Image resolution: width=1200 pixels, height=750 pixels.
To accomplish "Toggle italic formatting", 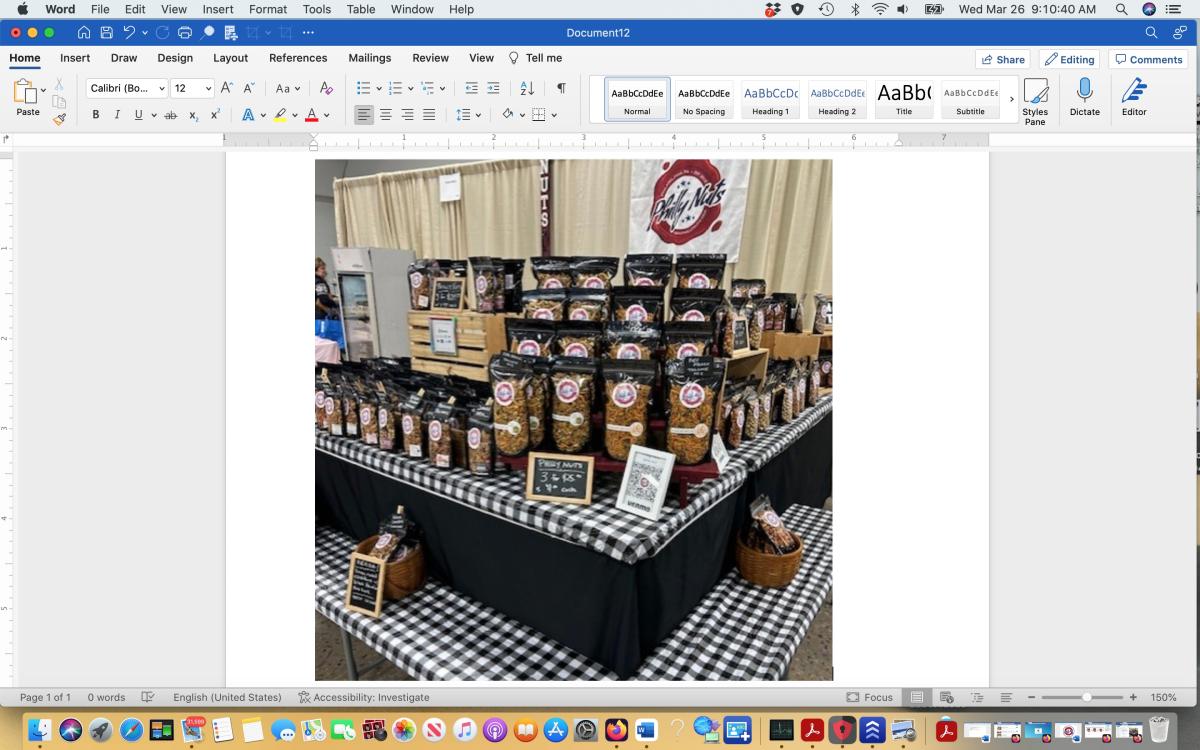I will 117,115.
